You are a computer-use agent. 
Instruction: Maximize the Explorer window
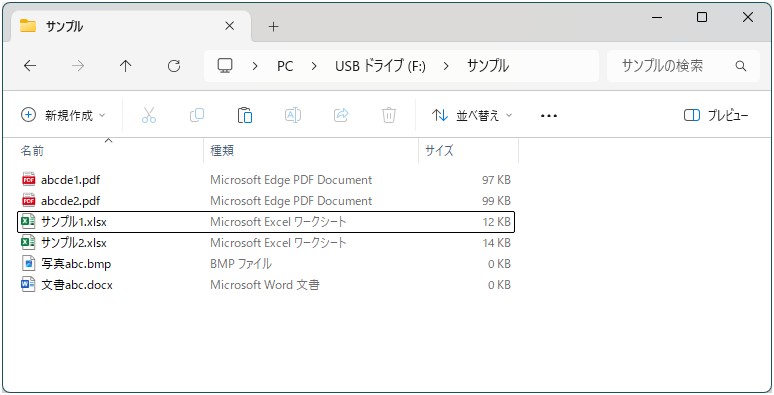[702, 17]
